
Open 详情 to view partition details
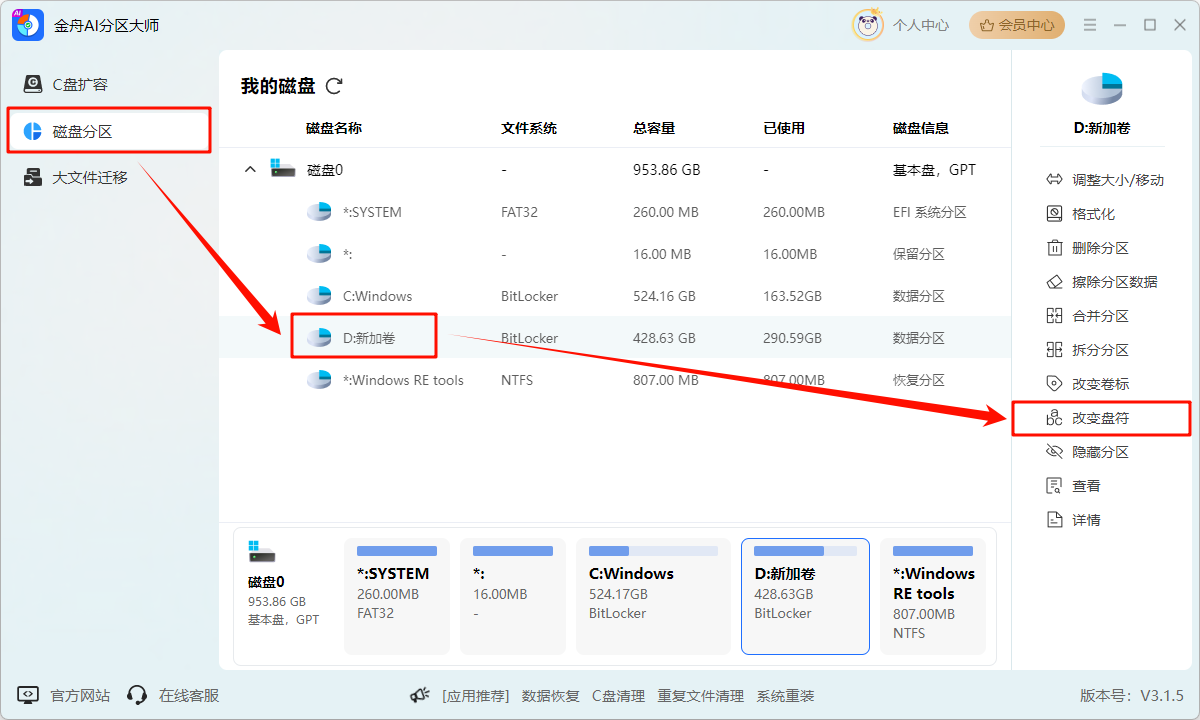point(1083,518)
